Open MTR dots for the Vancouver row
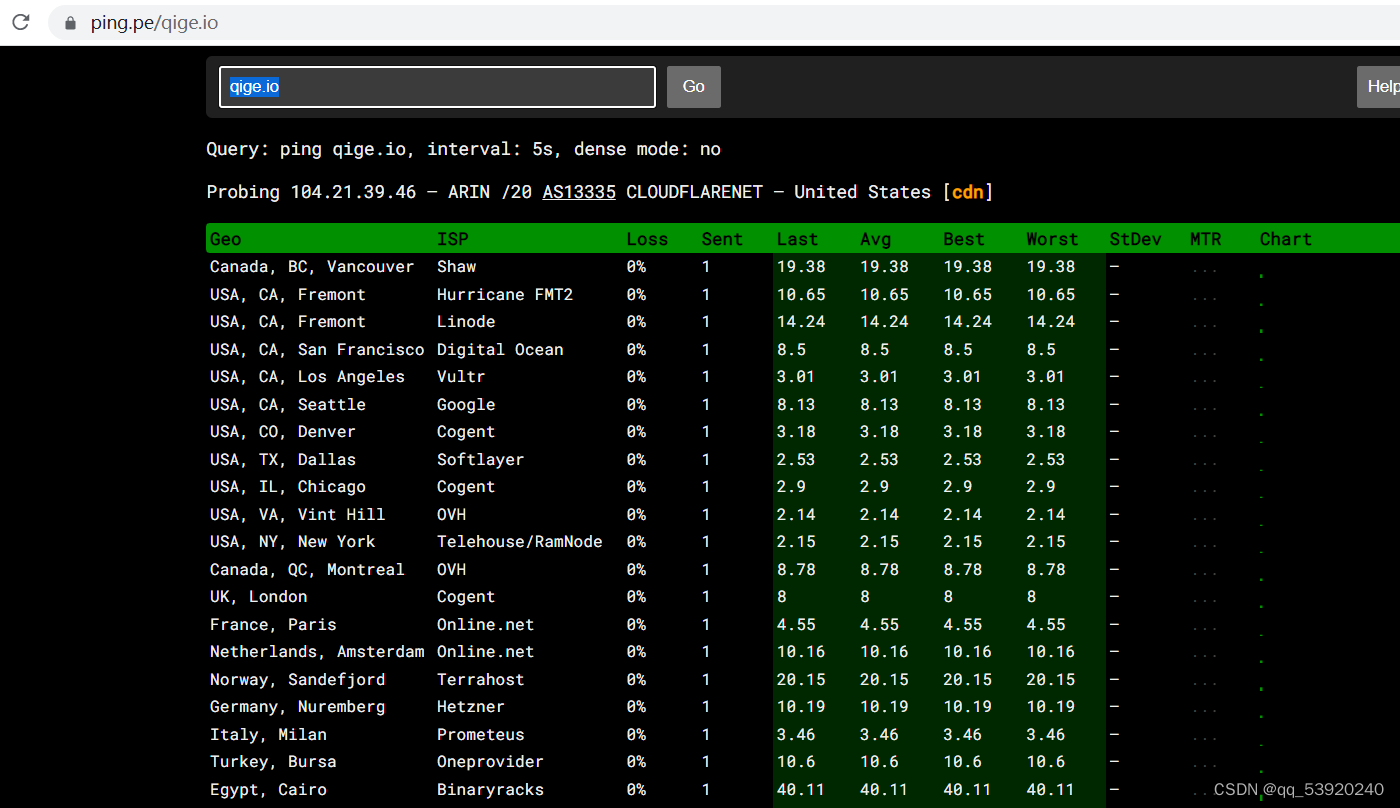Viewport: 1400px width, 808px height. [1205, 269]
